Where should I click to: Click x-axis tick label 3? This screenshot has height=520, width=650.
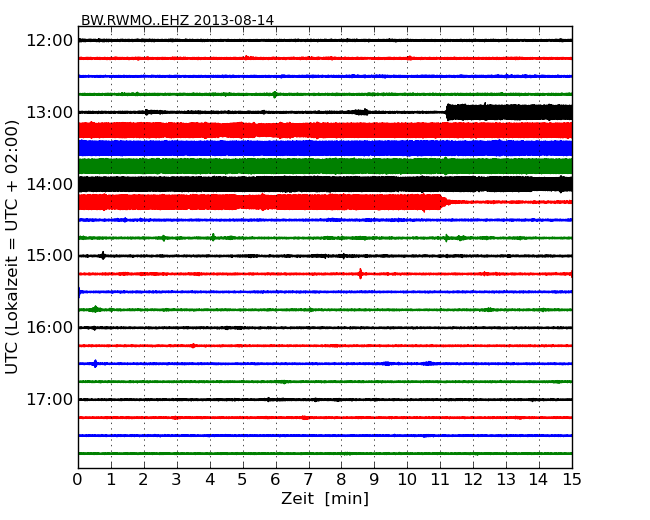click(x=177, y=480)
